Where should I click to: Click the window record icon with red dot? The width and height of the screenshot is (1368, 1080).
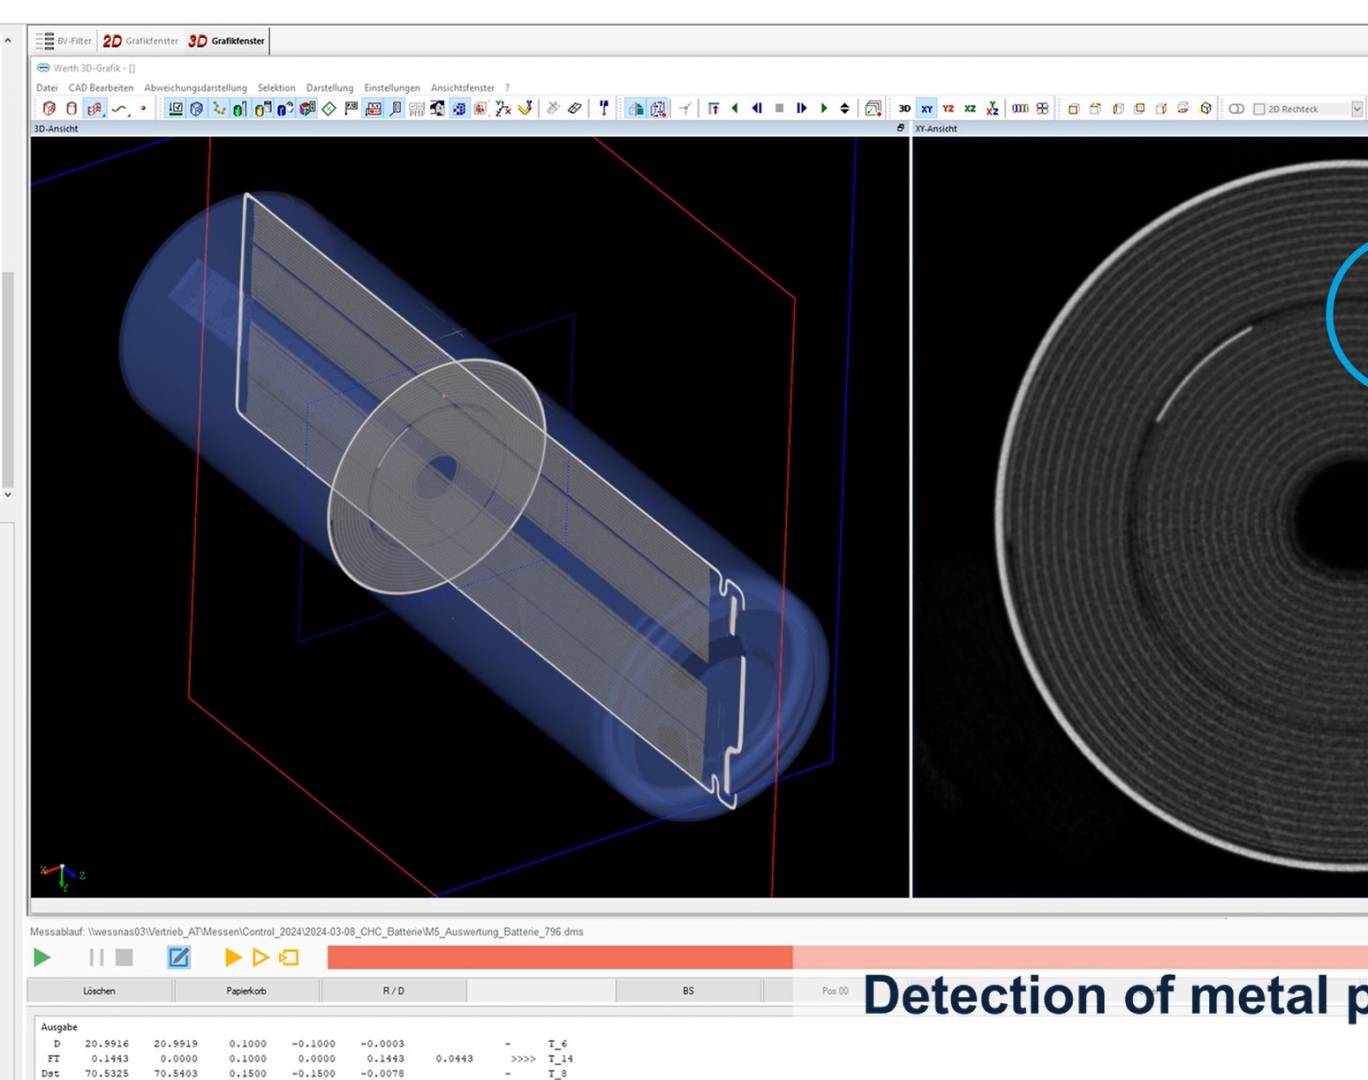coord(873,108)
